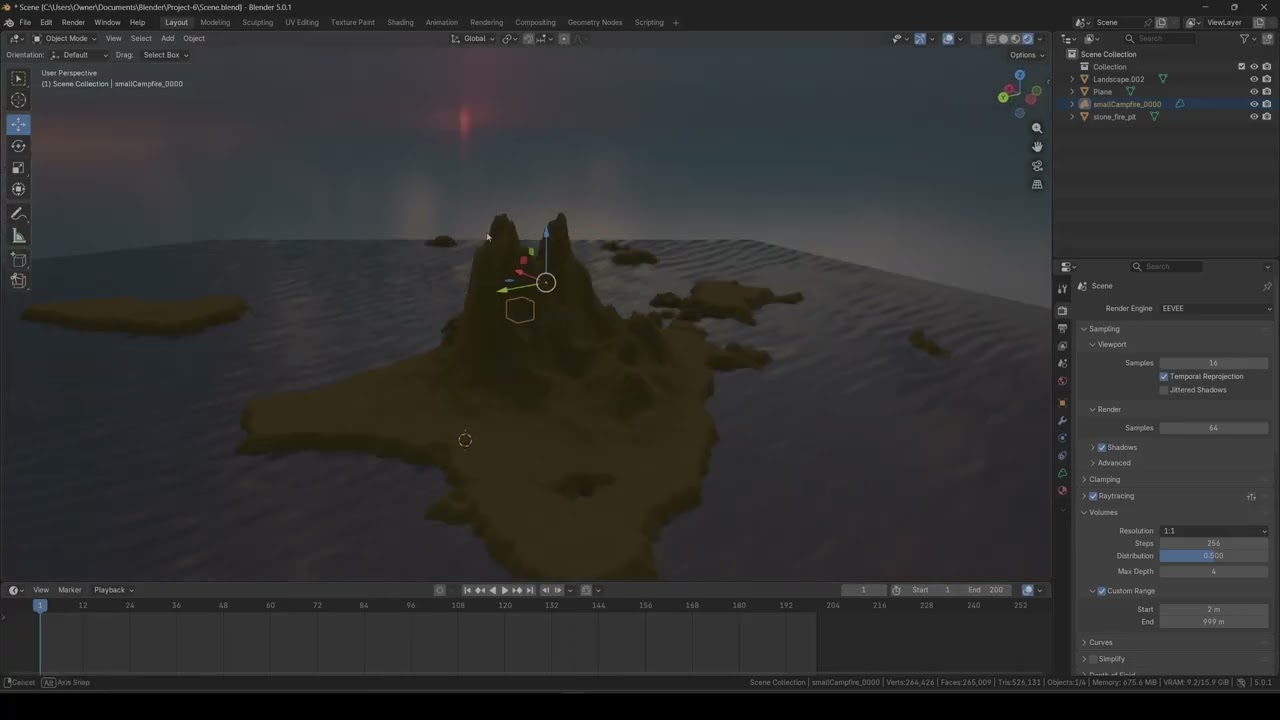Open the Object Mode dropdown
This screenshot has height=720, width=1280.
64,39
